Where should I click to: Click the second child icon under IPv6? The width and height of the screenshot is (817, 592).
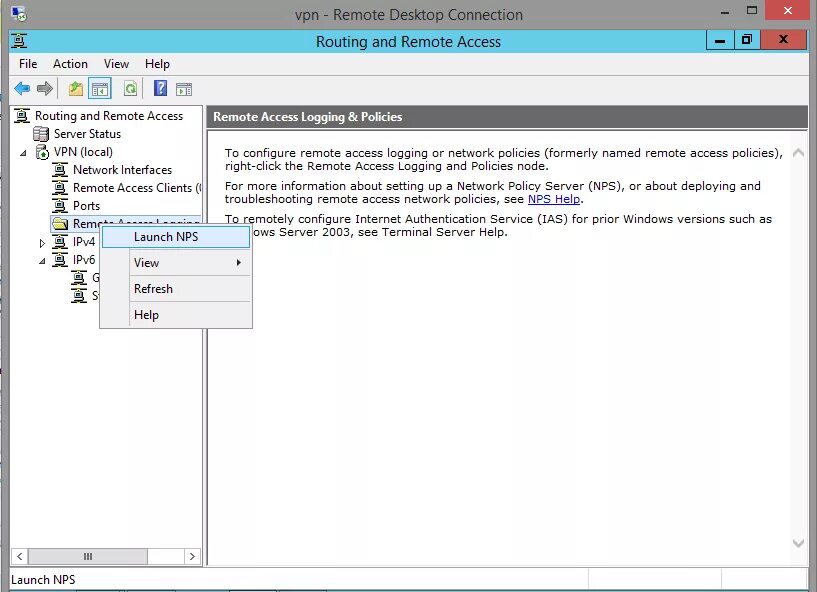[79, 295]
